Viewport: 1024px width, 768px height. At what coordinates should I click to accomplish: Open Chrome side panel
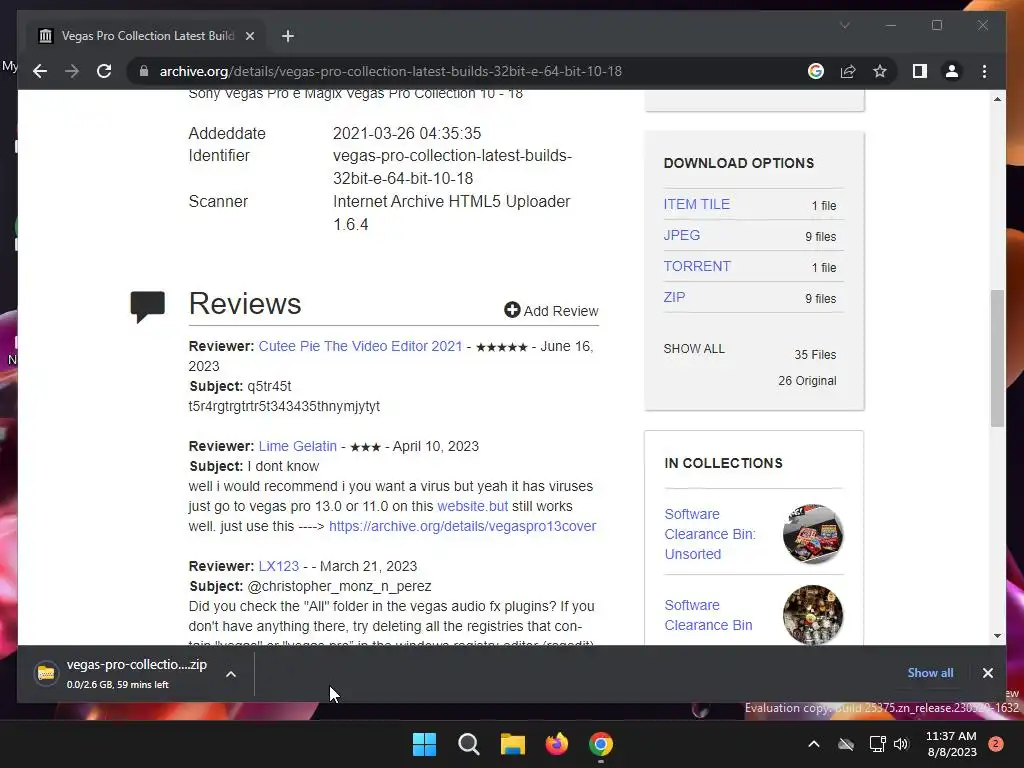[x=920, y=71]
